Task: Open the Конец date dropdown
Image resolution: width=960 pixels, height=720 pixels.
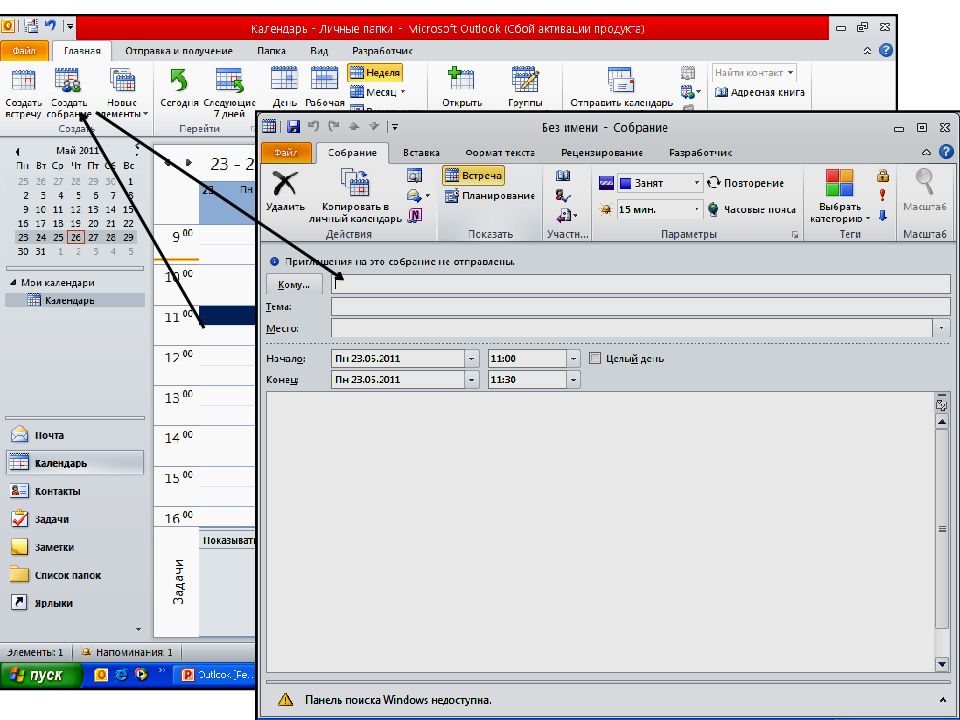Action: [471, 380]
